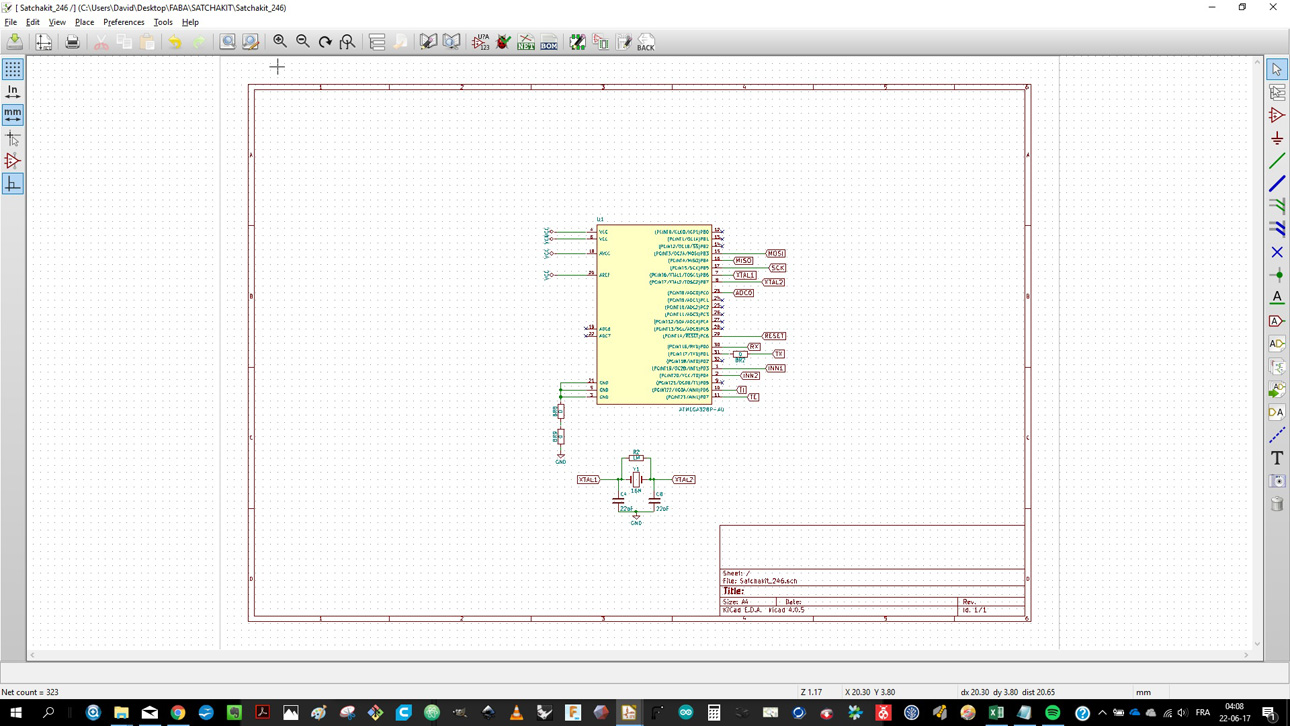Generate bill of materials
The image size is (1290, 726).
(x=549, y=42)
